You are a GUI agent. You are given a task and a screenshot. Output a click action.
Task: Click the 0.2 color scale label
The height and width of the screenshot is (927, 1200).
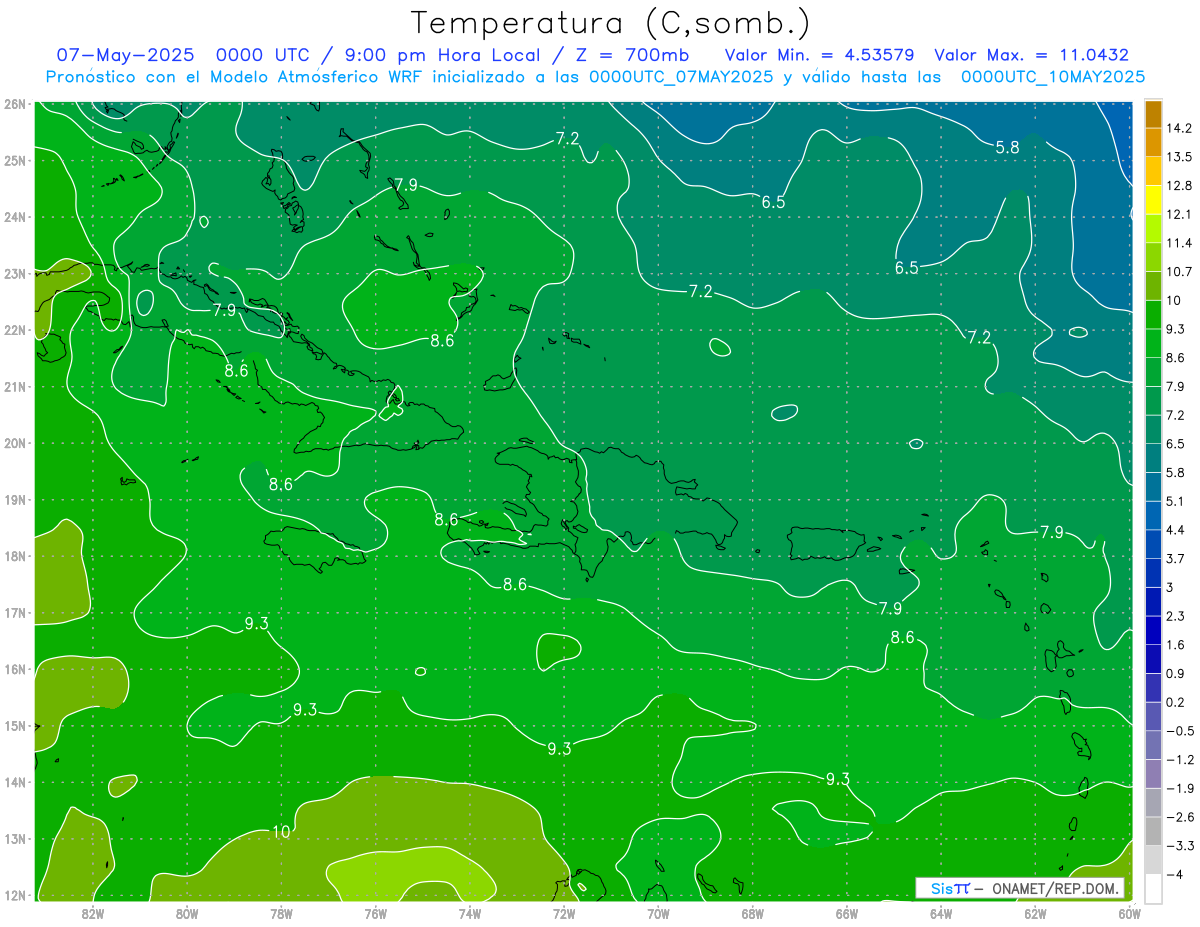click(1176, 702)
